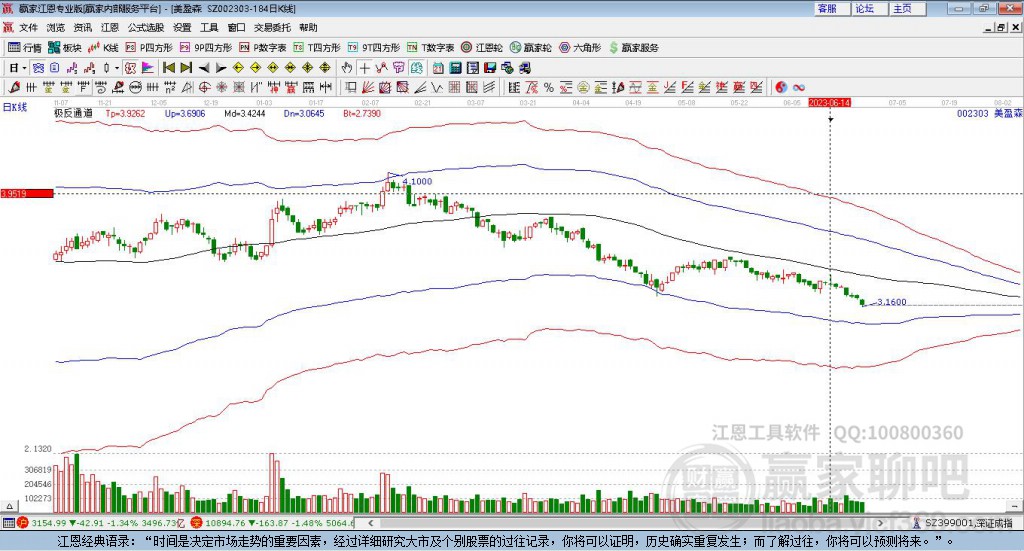Viewport: 1024px width, 551px height.
Task: Select the circular target drawing tool
Action: 204,87
